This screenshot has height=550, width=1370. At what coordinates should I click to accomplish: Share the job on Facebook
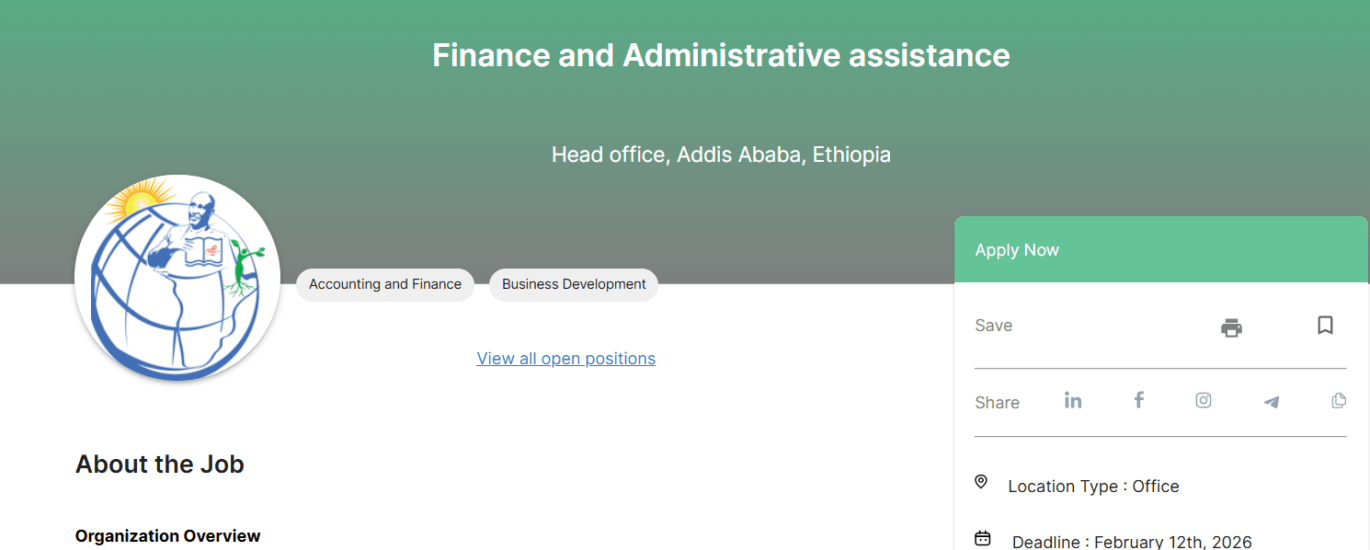click(x=1138, y=400)
